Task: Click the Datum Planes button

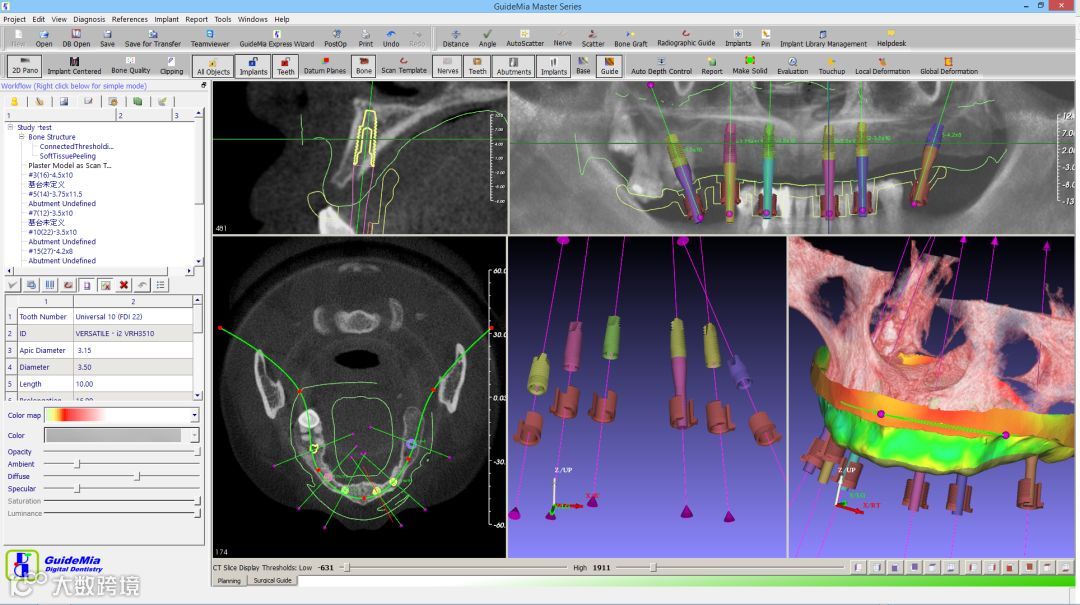Action: [x=324, y=66]
